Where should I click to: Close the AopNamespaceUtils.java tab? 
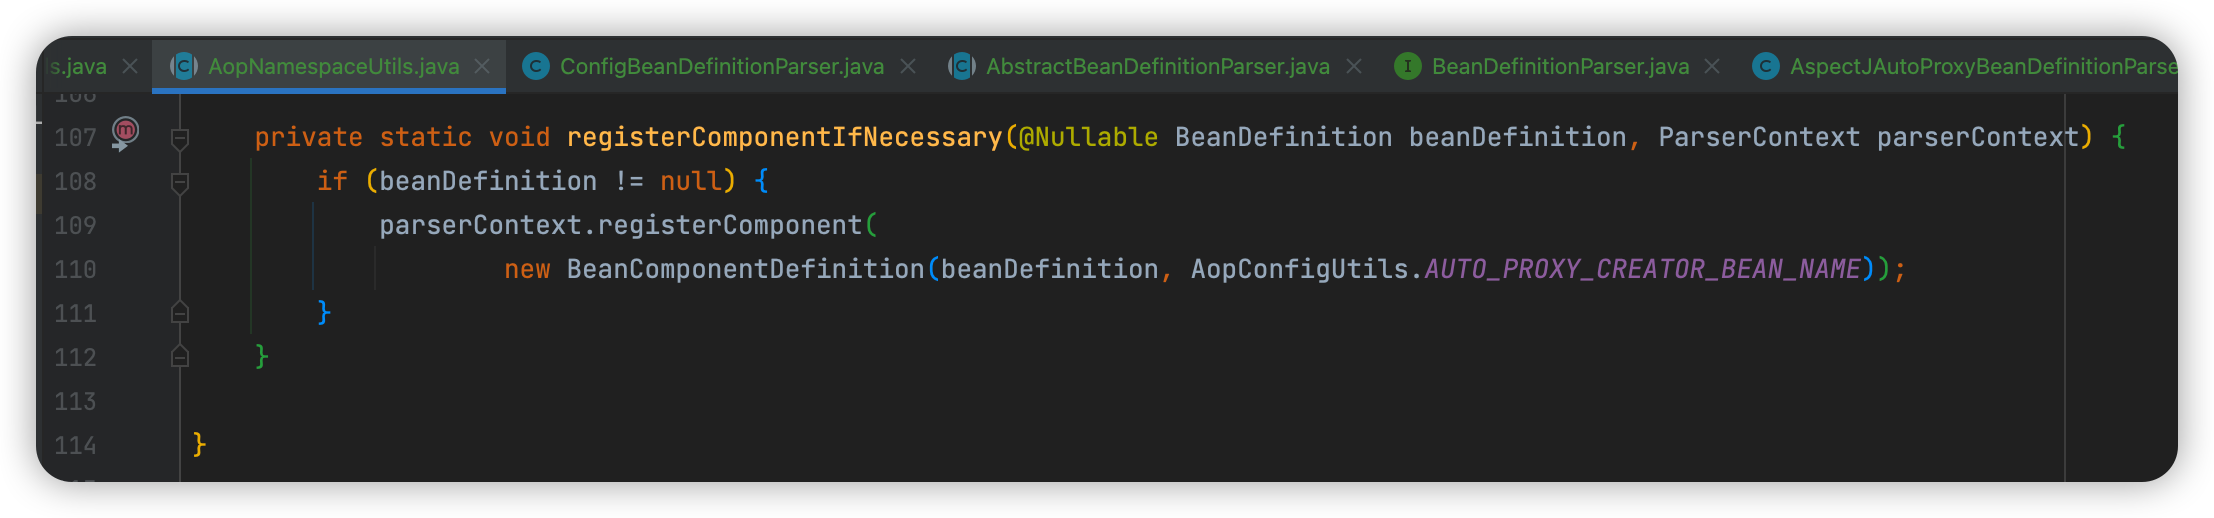point(482,66)
